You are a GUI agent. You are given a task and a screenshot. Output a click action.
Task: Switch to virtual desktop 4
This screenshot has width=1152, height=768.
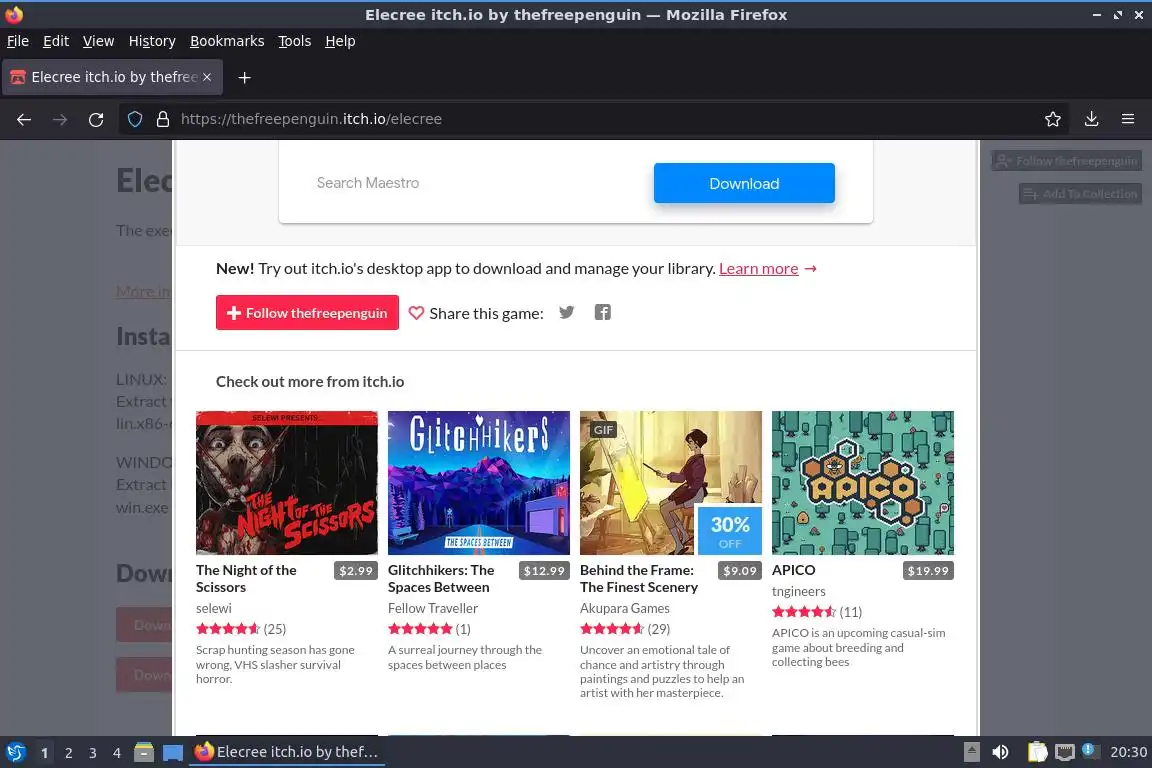click(117, 753)
